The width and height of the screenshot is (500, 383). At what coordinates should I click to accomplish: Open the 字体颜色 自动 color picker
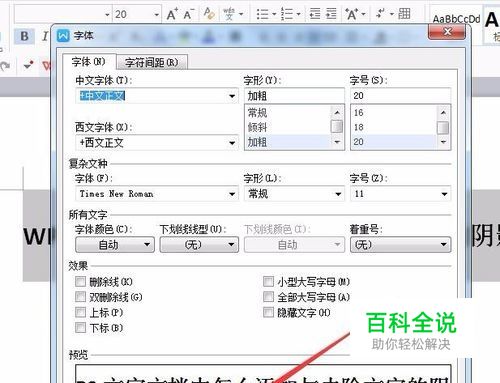115,245
